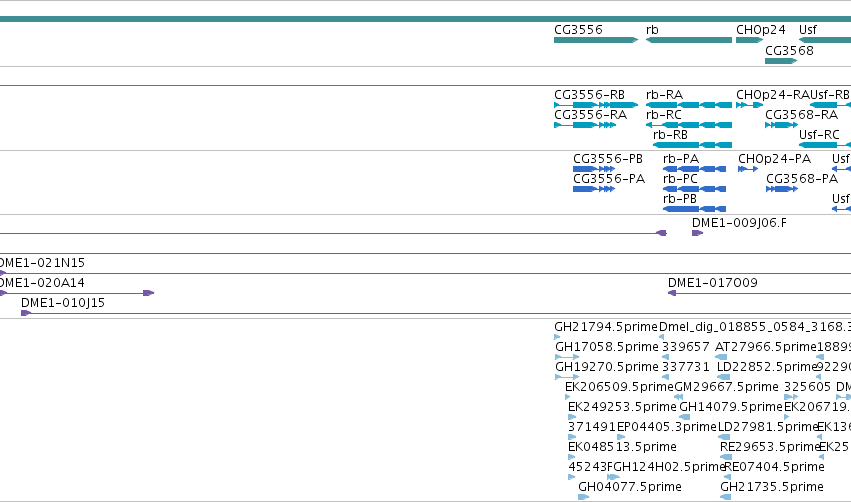Select the CG3568-PA protein glyph
851x502 pixels.
pos(782,189)
